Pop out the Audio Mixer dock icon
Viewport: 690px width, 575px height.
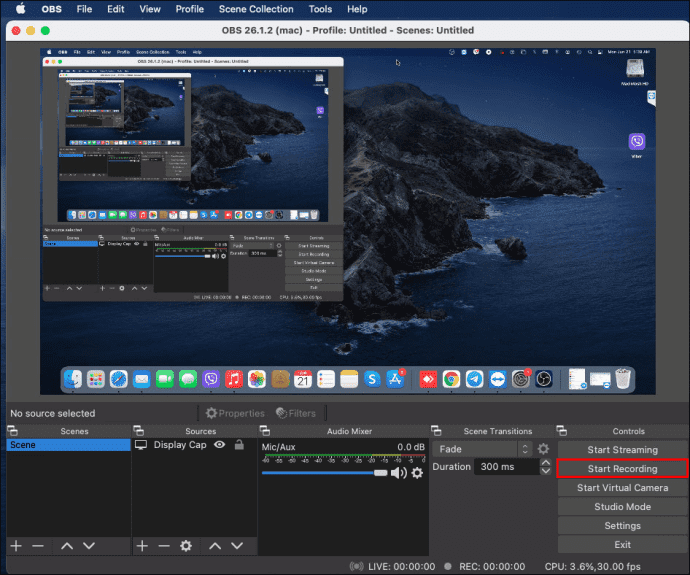click(265, 431)
